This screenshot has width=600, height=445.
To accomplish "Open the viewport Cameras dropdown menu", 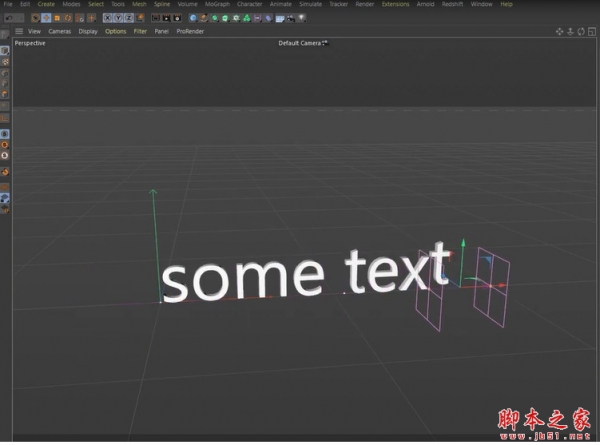I will [x=60, y=31].
